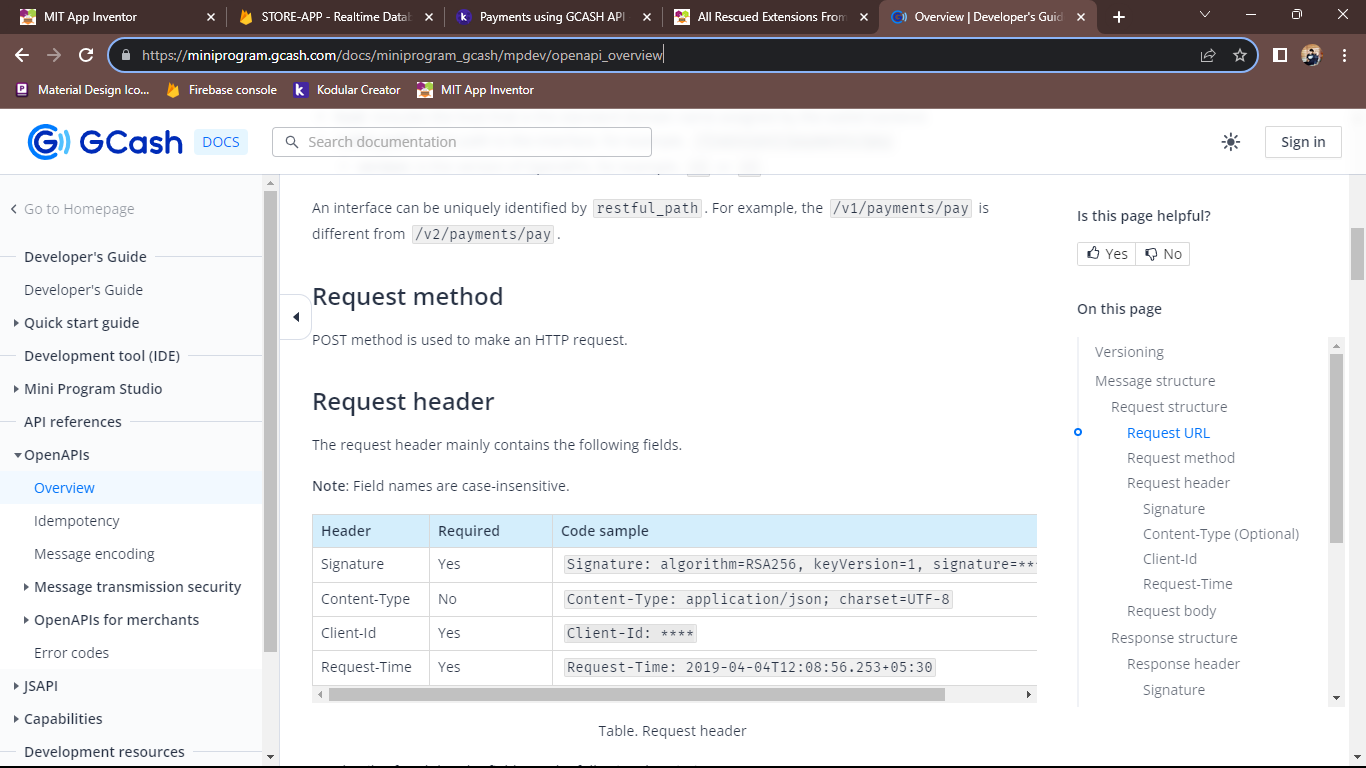The height and width of the screenshot is (768, 1366).
Task: Close the STORE-APP Realtime Database tab
Action: click(428, 17)
